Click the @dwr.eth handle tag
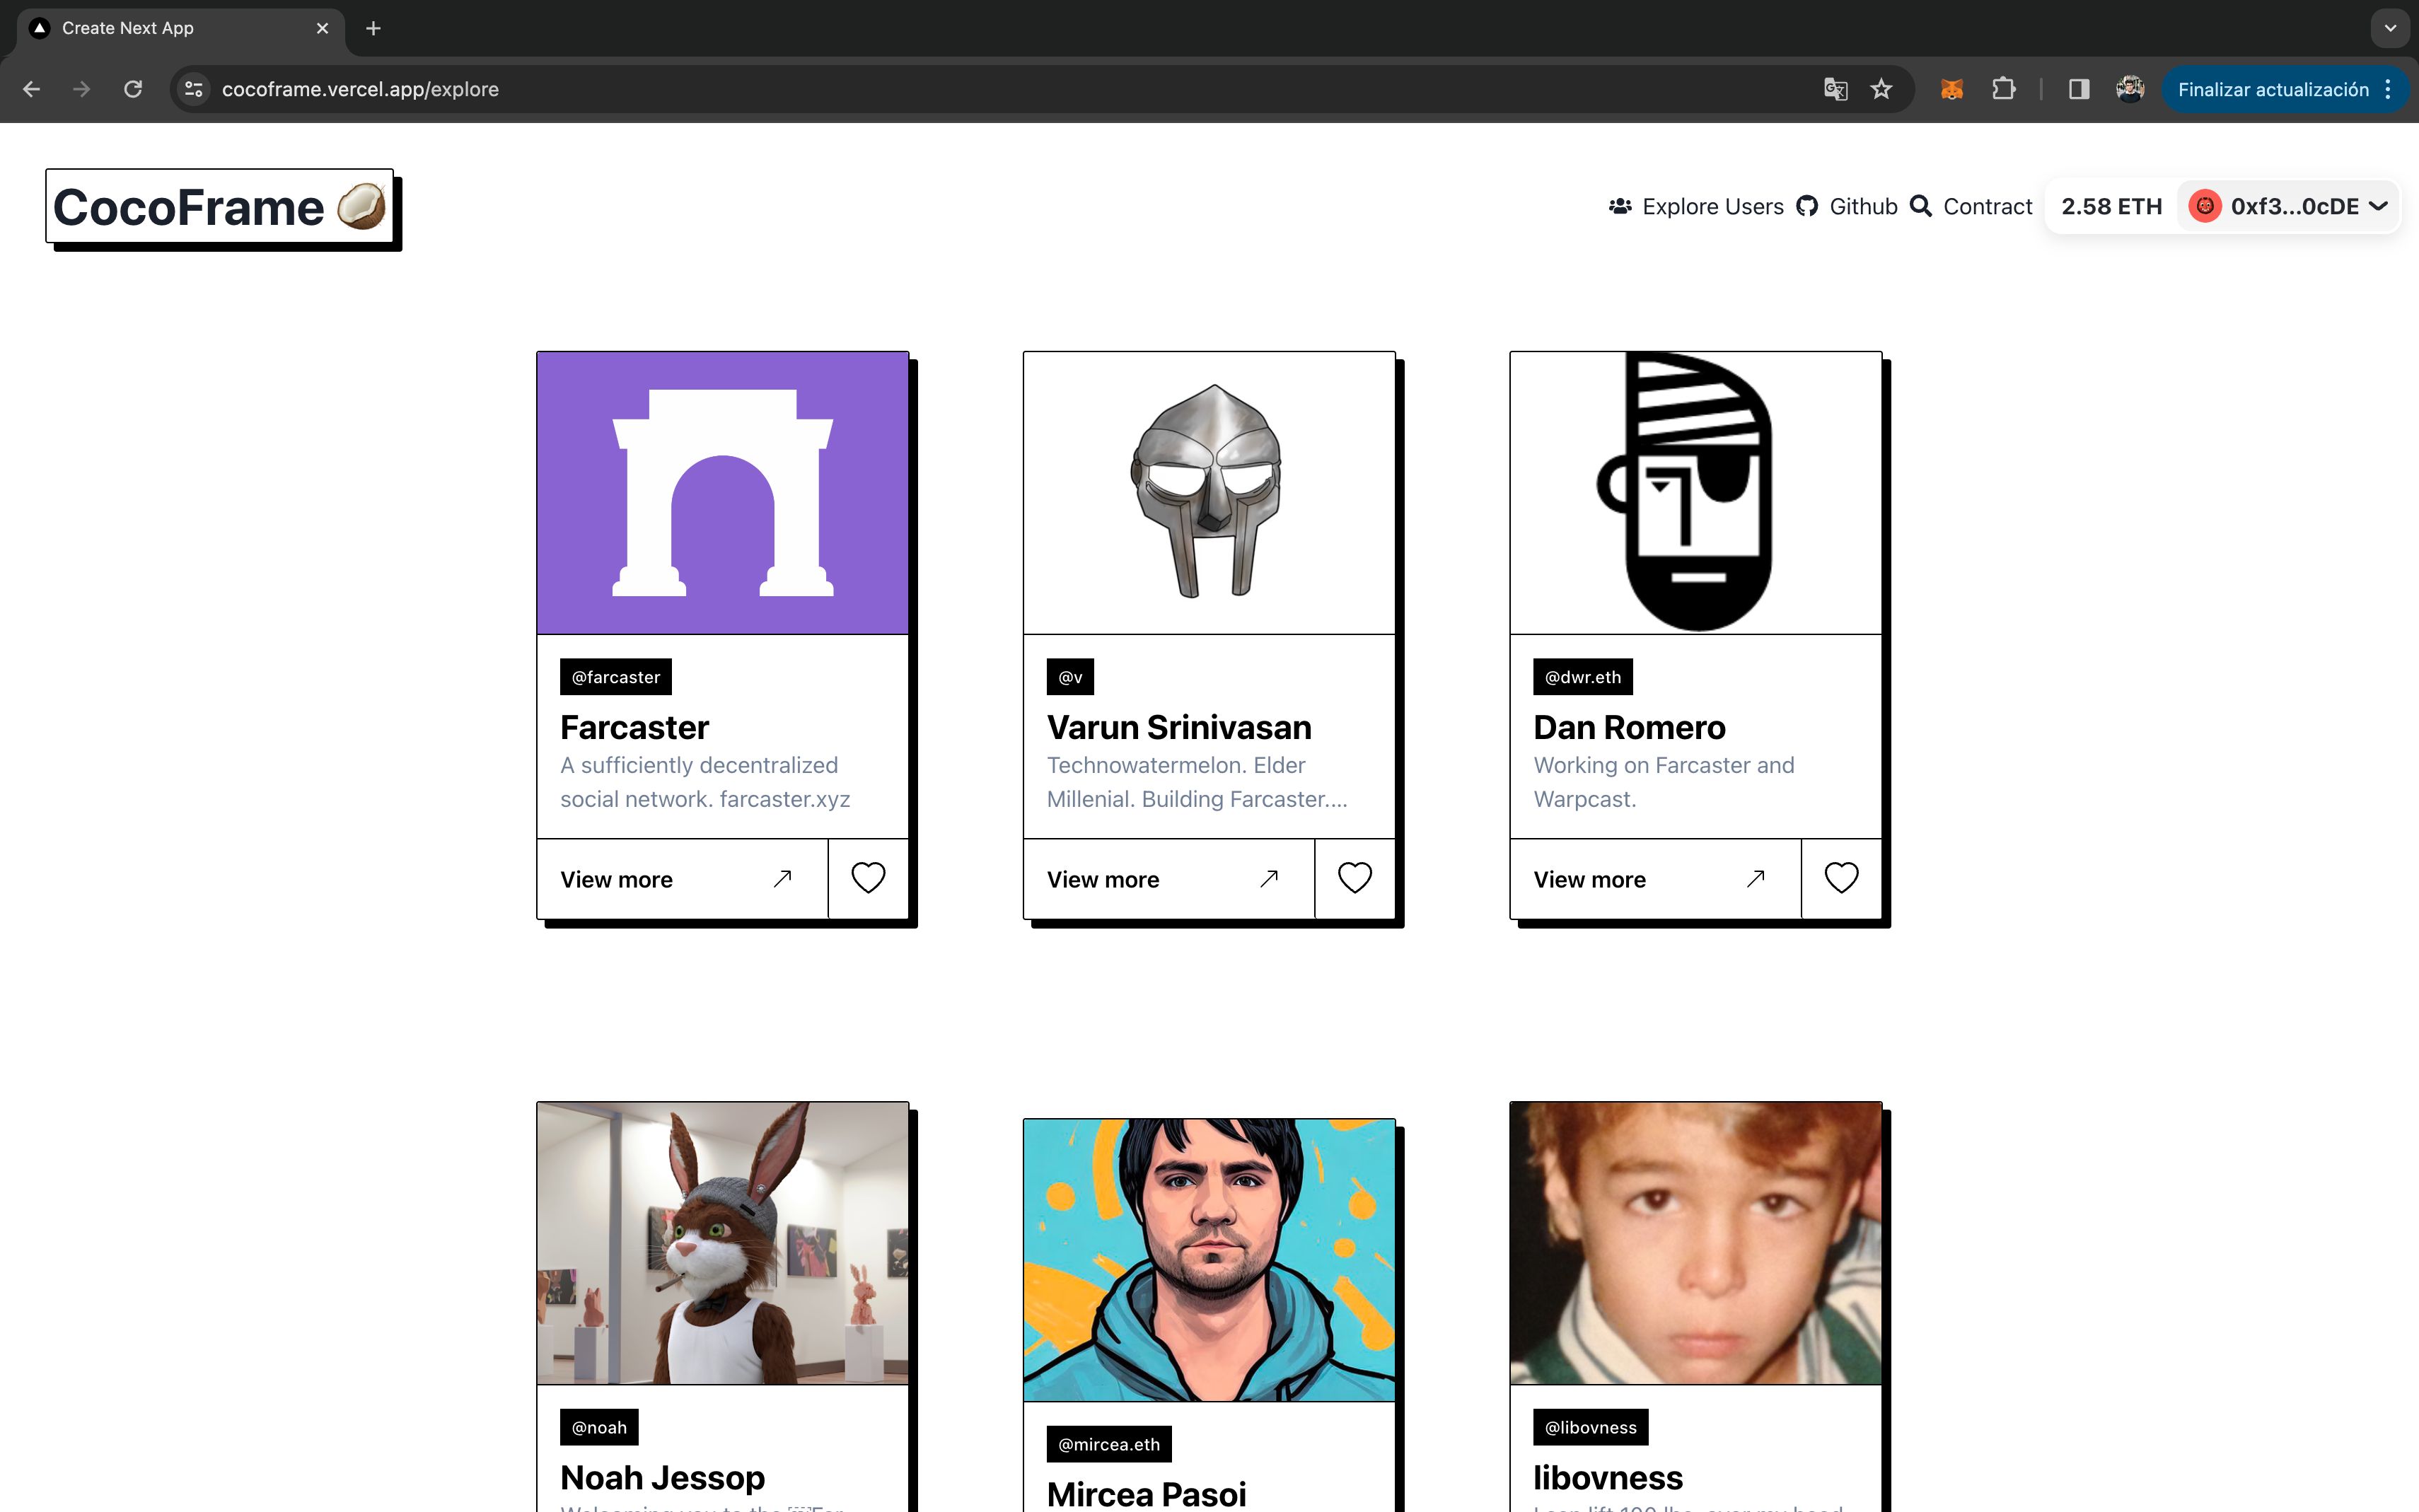This screenshot has height=1512, width=2419. [x=1583, y=677]
